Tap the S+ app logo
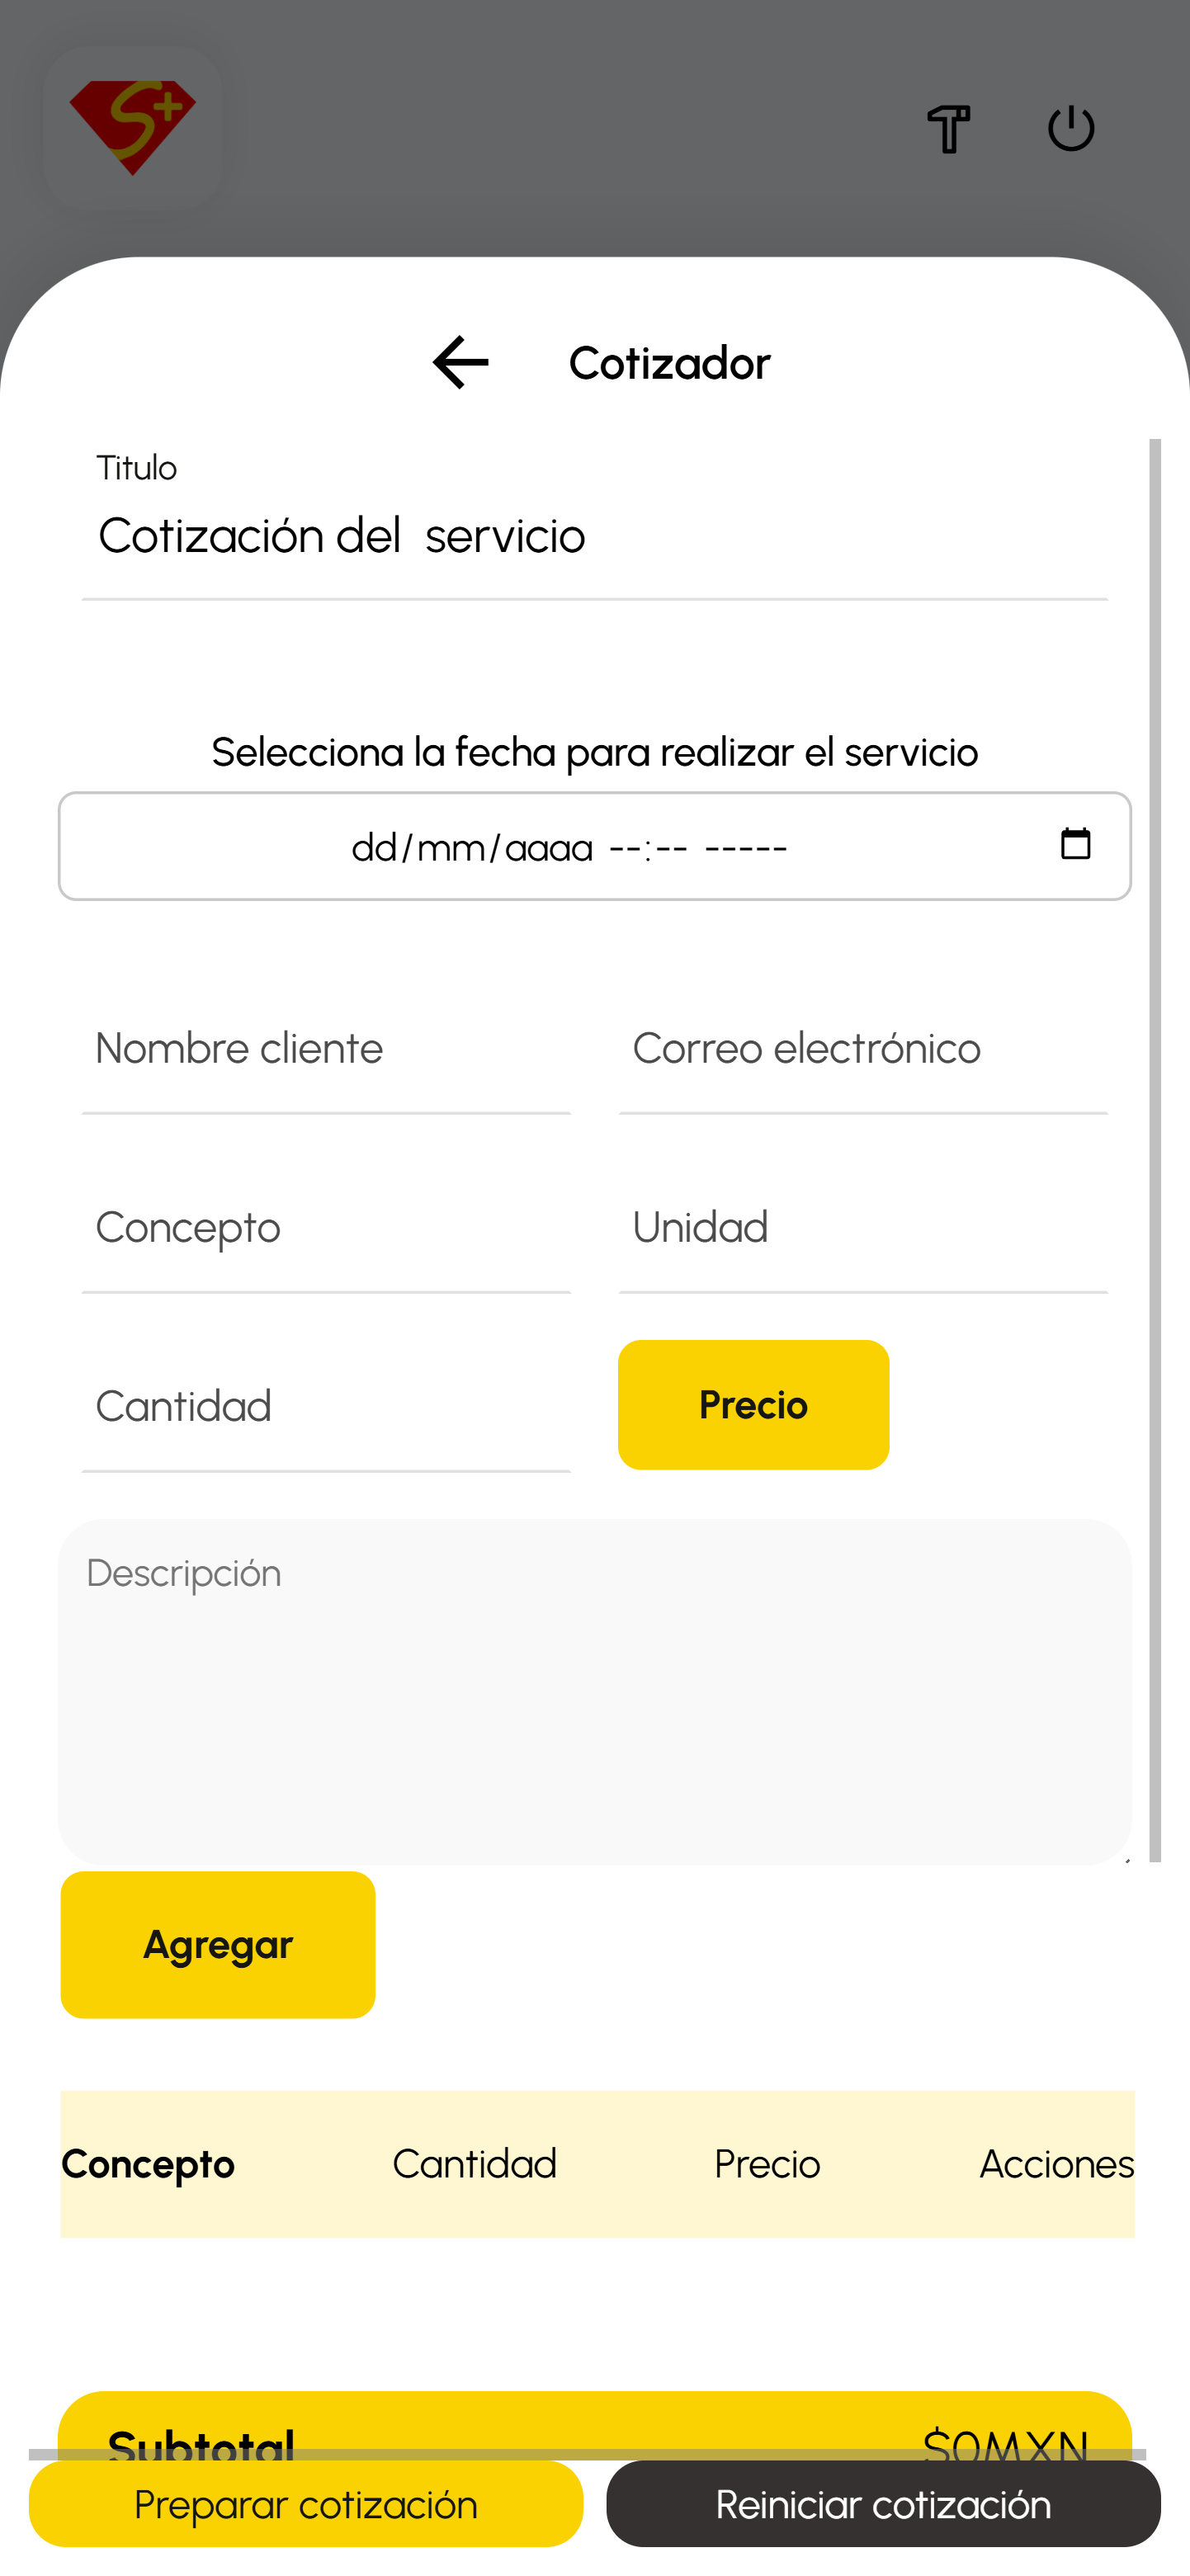The image size is (1190, 2576). point(132,127)
